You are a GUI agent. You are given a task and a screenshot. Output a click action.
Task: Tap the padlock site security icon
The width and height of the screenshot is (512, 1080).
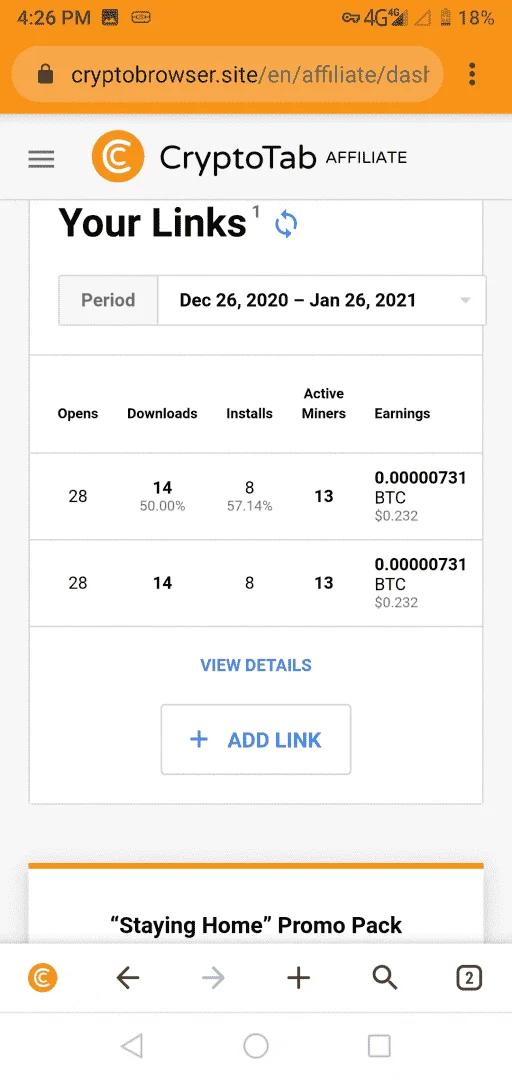[45, 74]
